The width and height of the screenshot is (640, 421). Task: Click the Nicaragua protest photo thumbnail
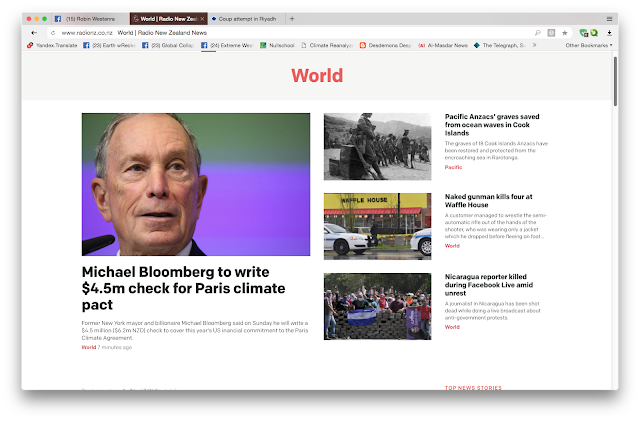coord(378,306)
